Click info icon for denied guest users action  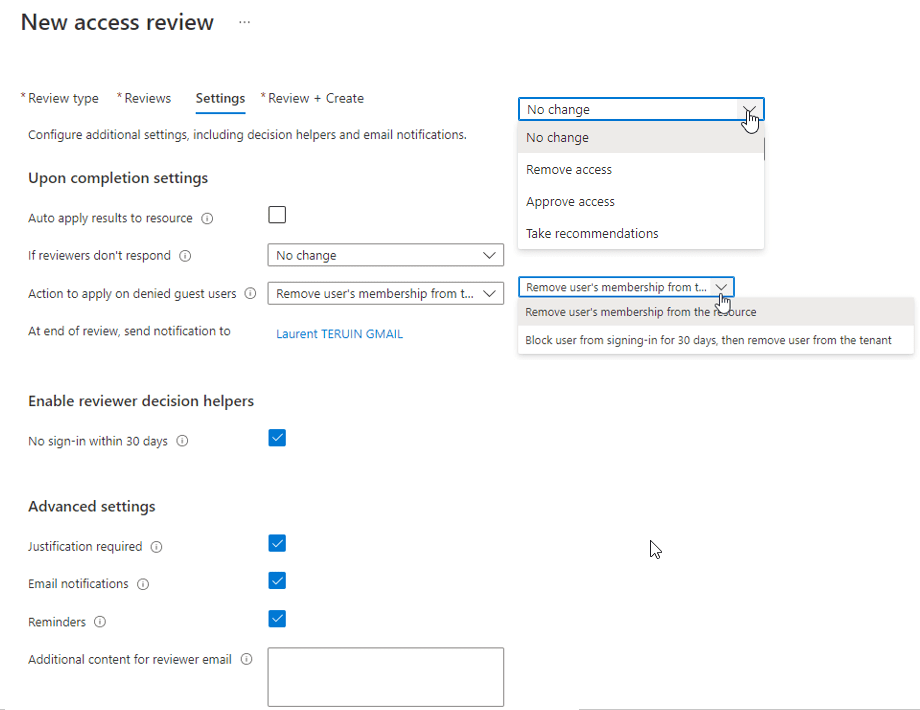250,294
